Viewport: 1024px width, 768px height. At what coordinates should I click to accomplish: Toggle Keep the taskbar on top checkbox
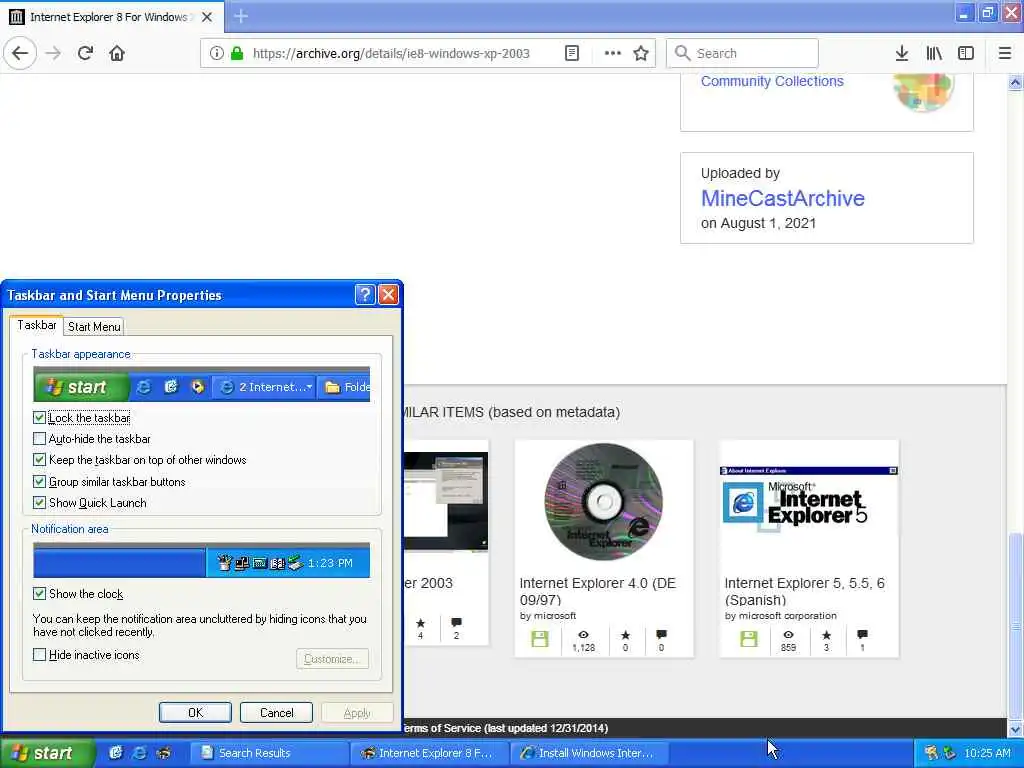pos(39,460)
